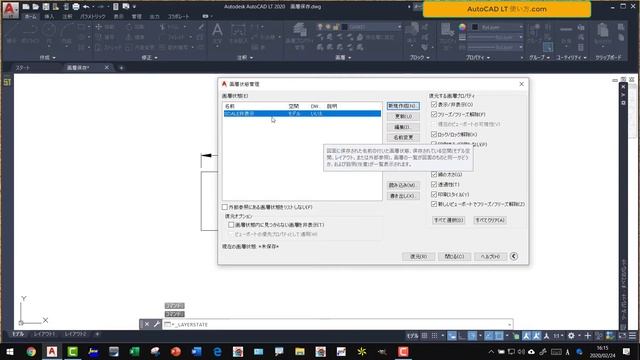Enable checkbox to not list xref layer states
The height and width of the screenshot is (360, 640).
click(x=225, y=207)
